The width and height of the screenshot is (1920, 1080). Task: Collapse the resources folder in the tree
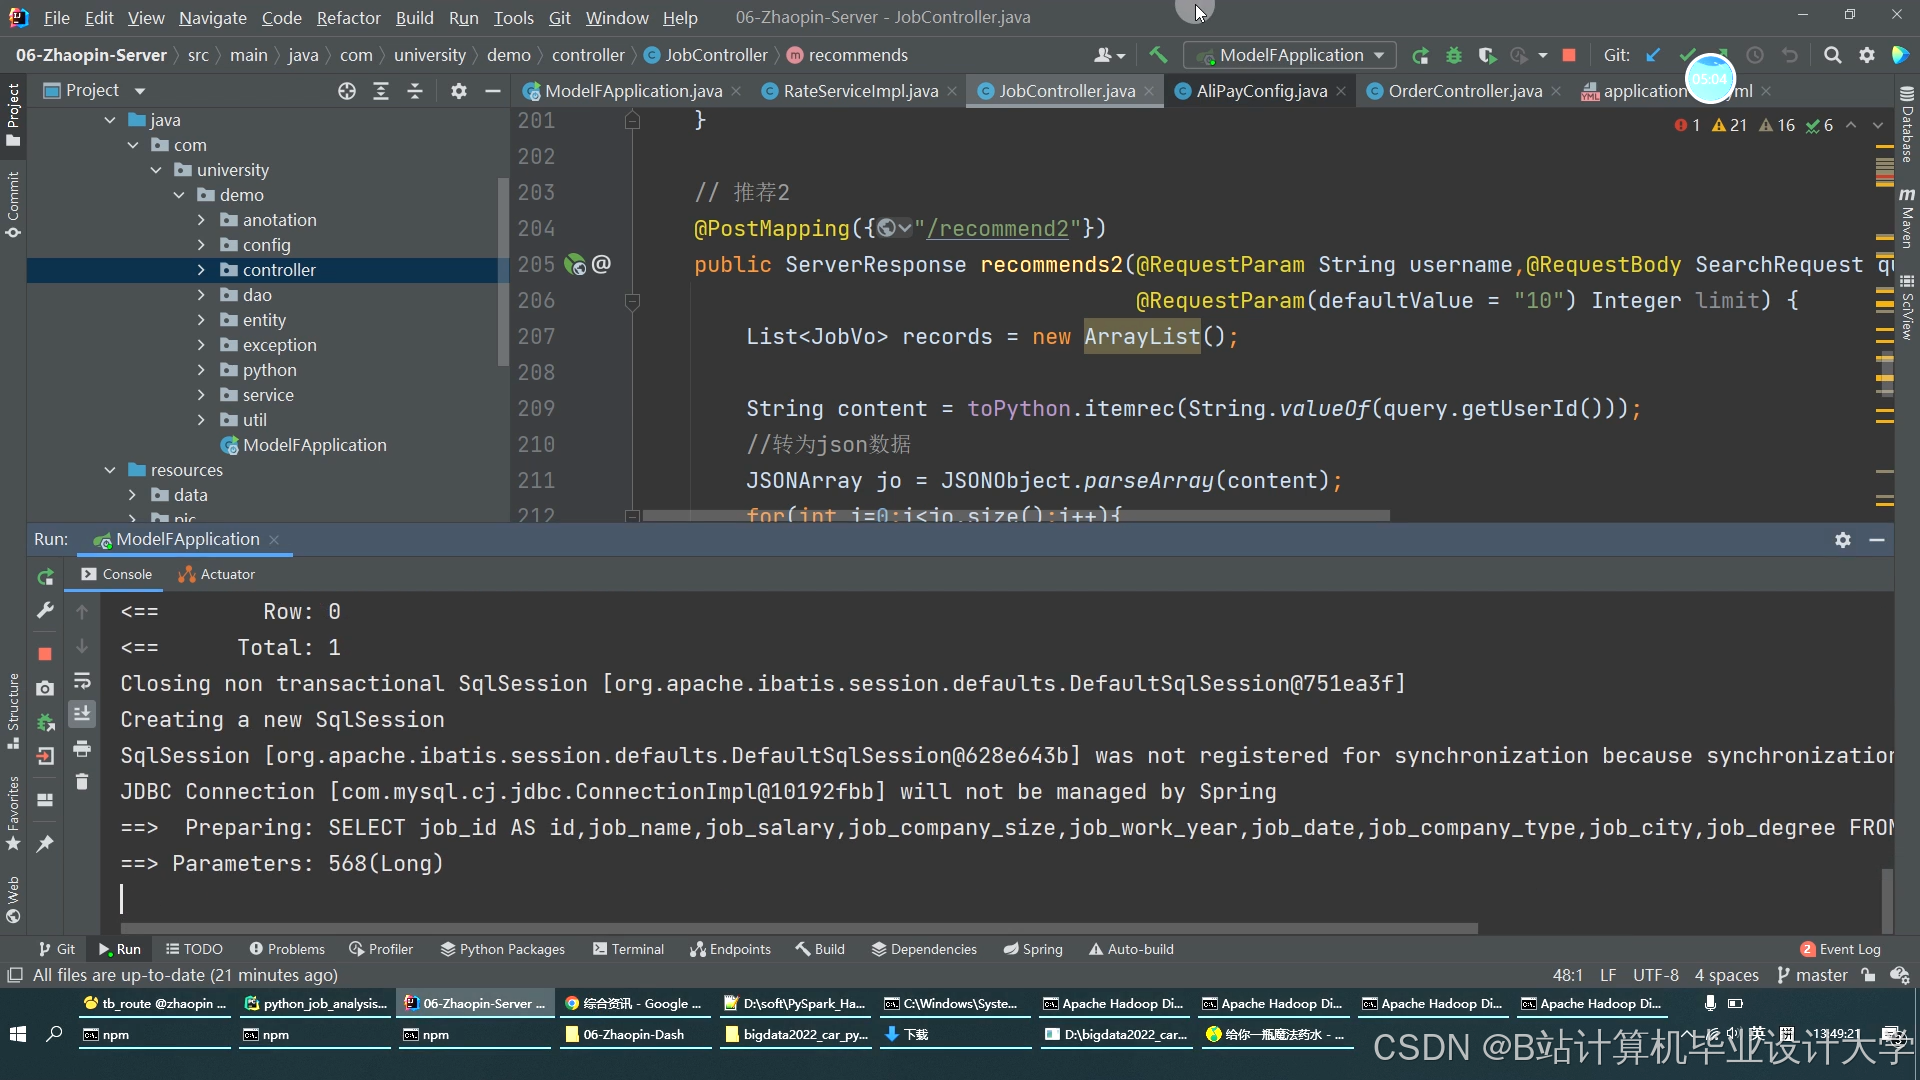(x=110, y=470)
